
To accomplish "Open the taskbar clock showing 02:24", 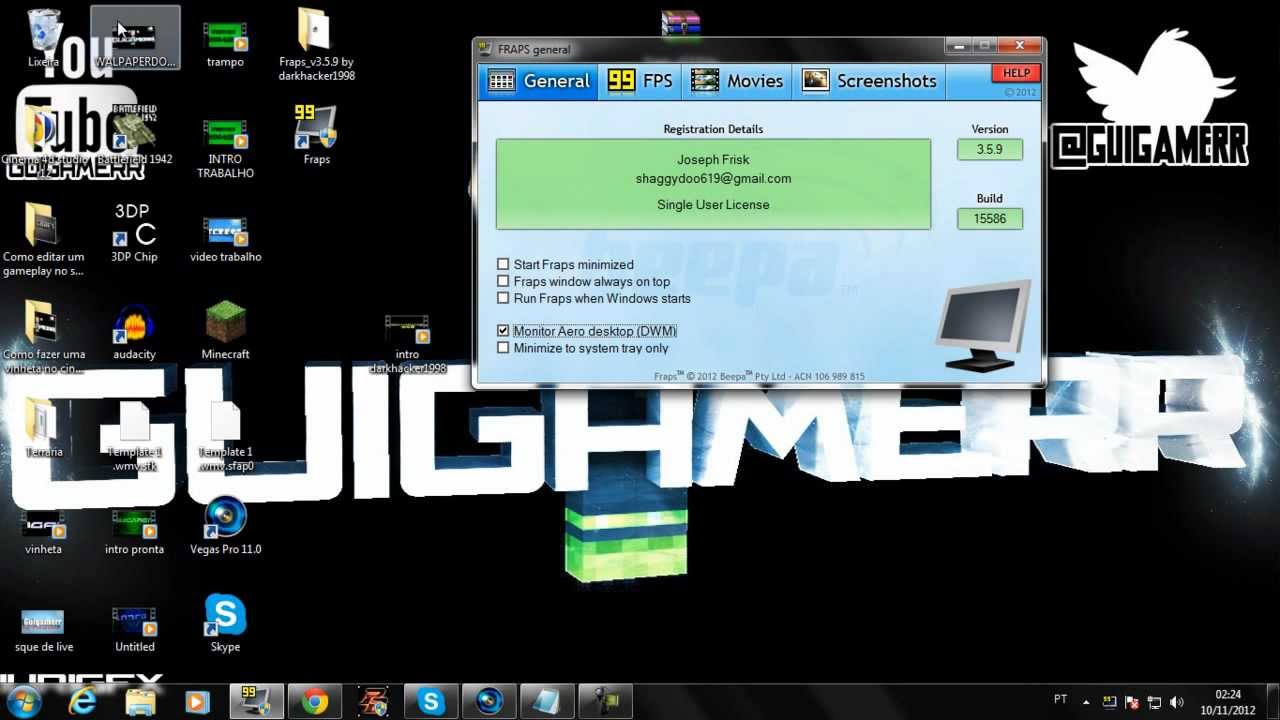I will 1228,702.
